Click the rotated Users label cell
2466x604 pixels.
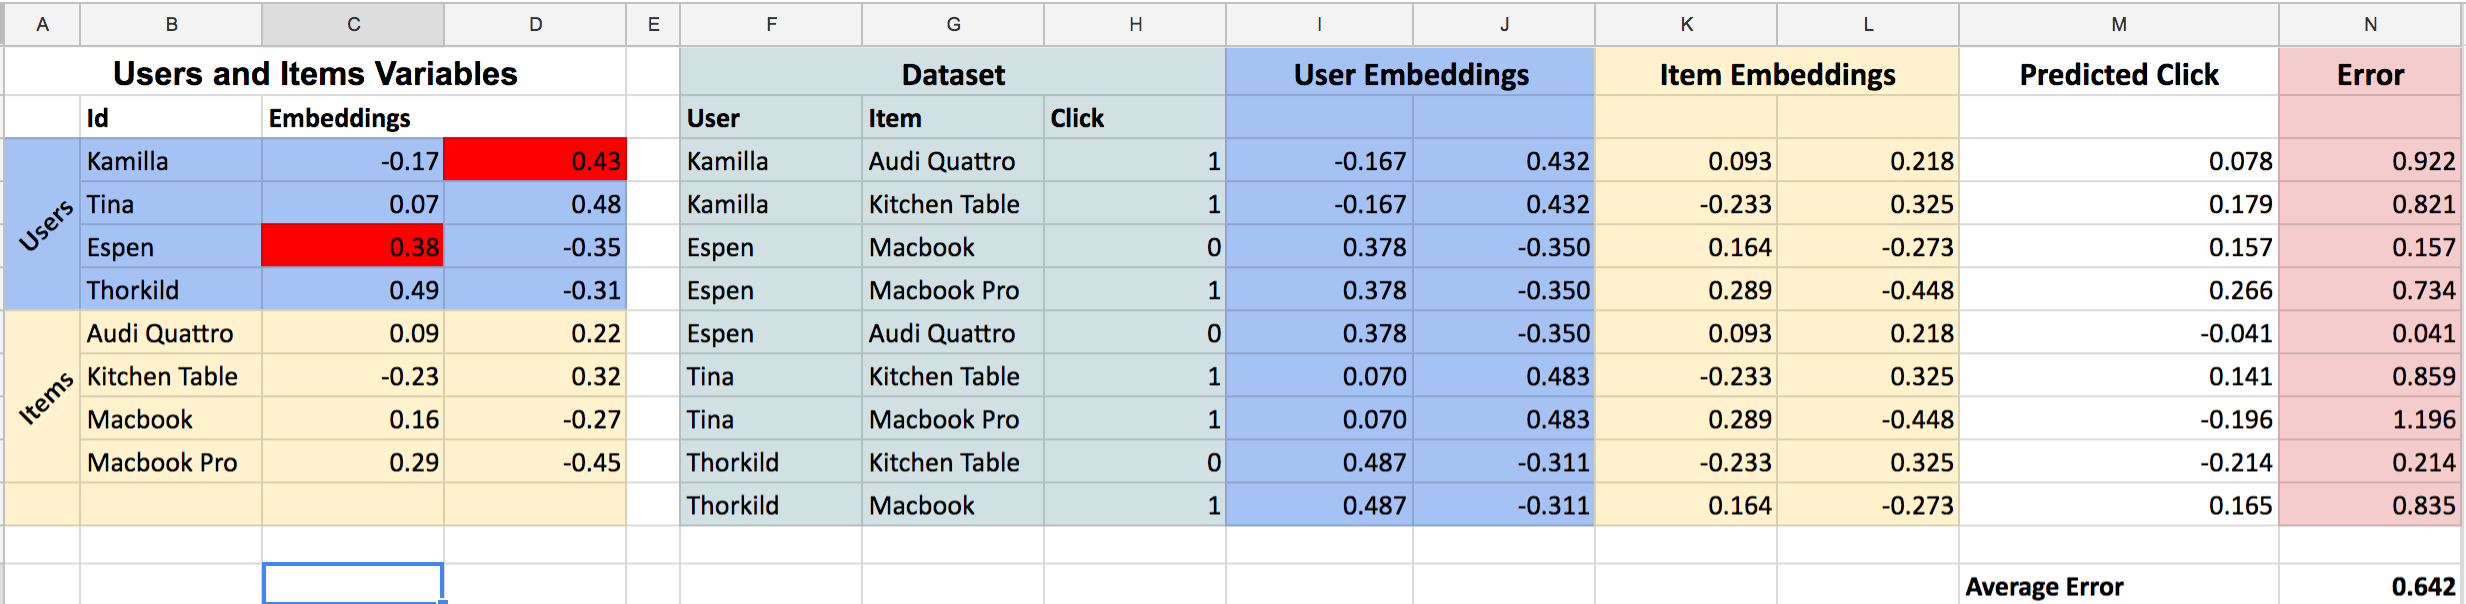43,224
